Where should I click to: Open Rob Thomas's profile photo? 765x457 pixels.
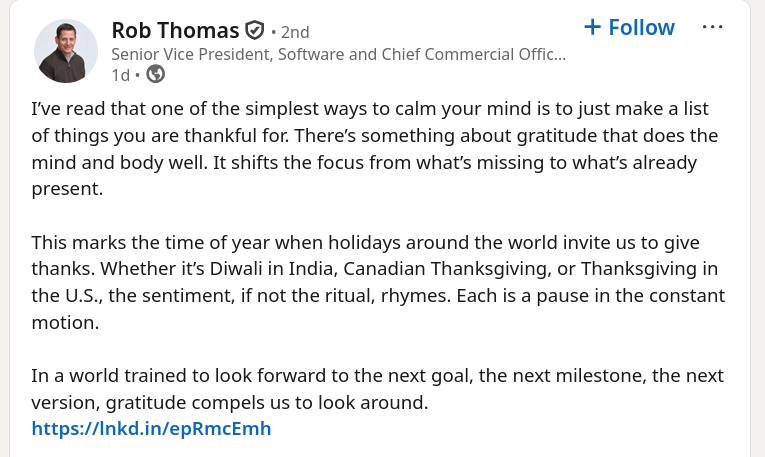66,50
